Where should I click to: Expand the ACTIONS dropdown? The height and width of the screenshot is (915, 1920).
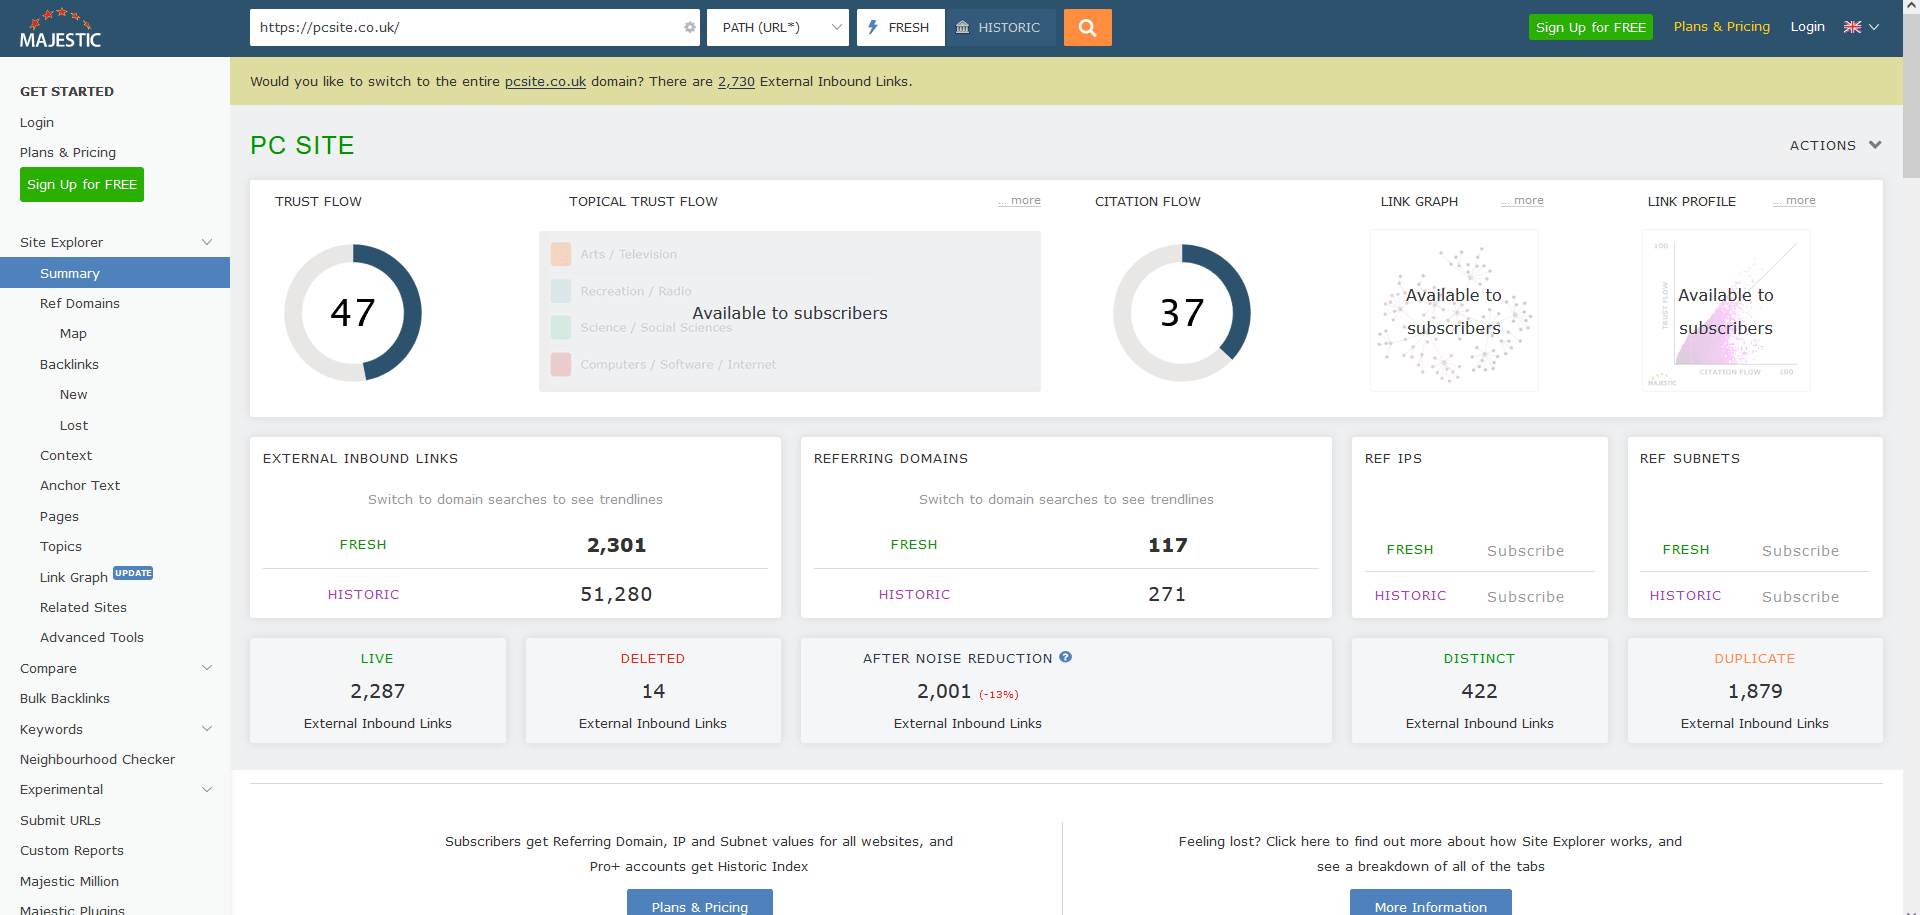point(1836,145)
